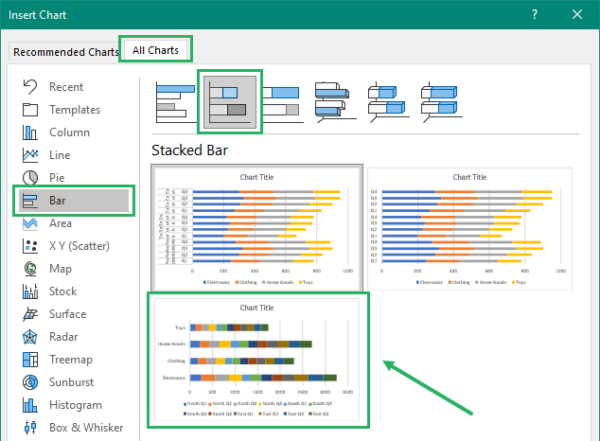Choose the Stacked Bar subtype icon
Screen dimensions: 600x441
coord(231,101)
